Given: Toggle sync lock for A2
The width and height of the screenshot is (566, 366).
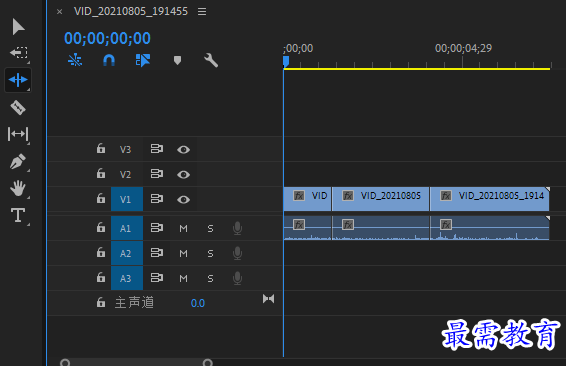Looking at the screenshot, I should [x=157, y=253].
